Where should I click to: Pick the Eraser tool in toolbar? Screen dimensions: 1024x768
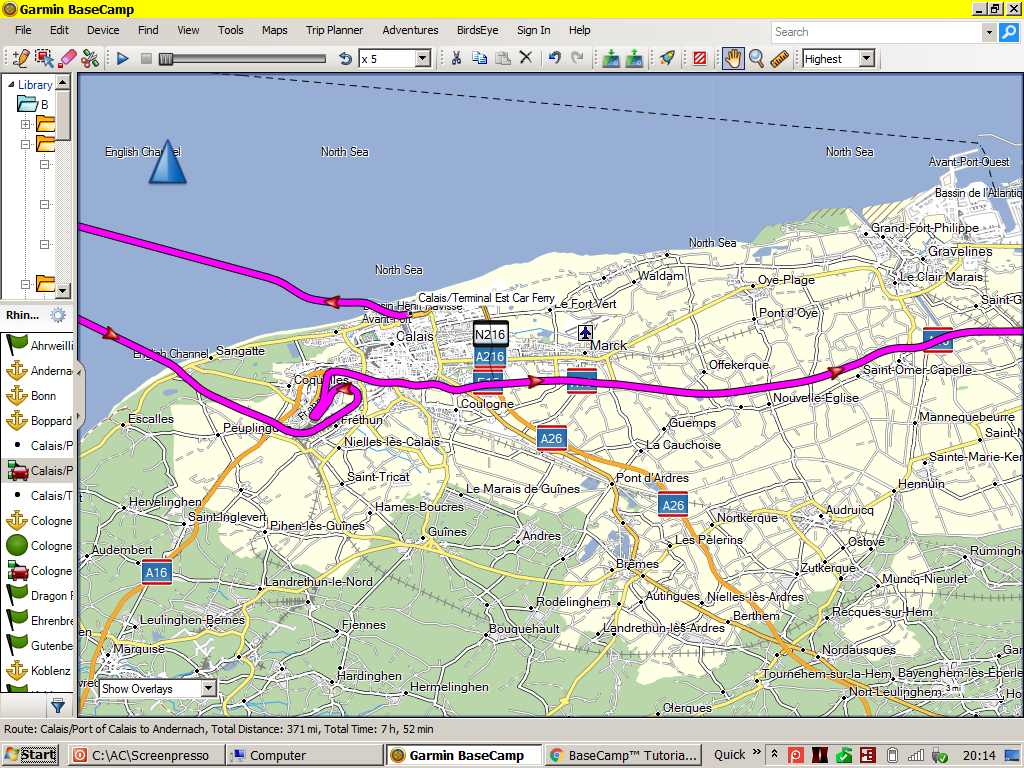67,58
